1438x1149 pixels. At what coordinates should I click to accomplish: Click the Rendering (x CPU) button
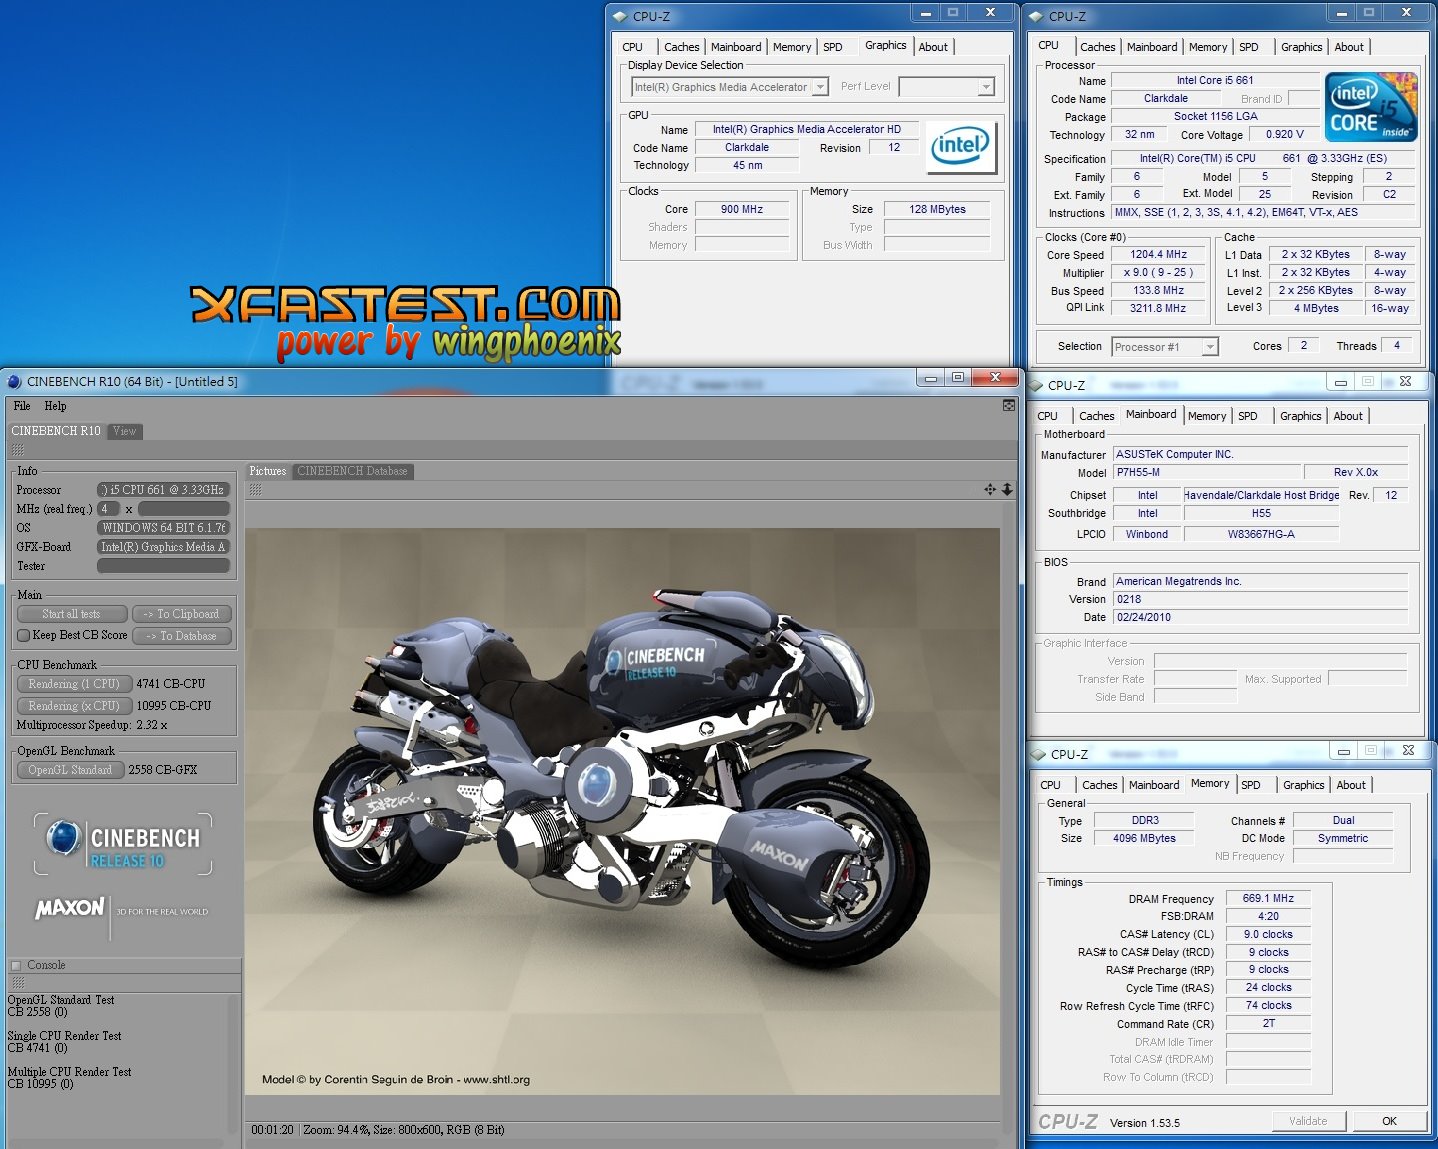point(74,706)
